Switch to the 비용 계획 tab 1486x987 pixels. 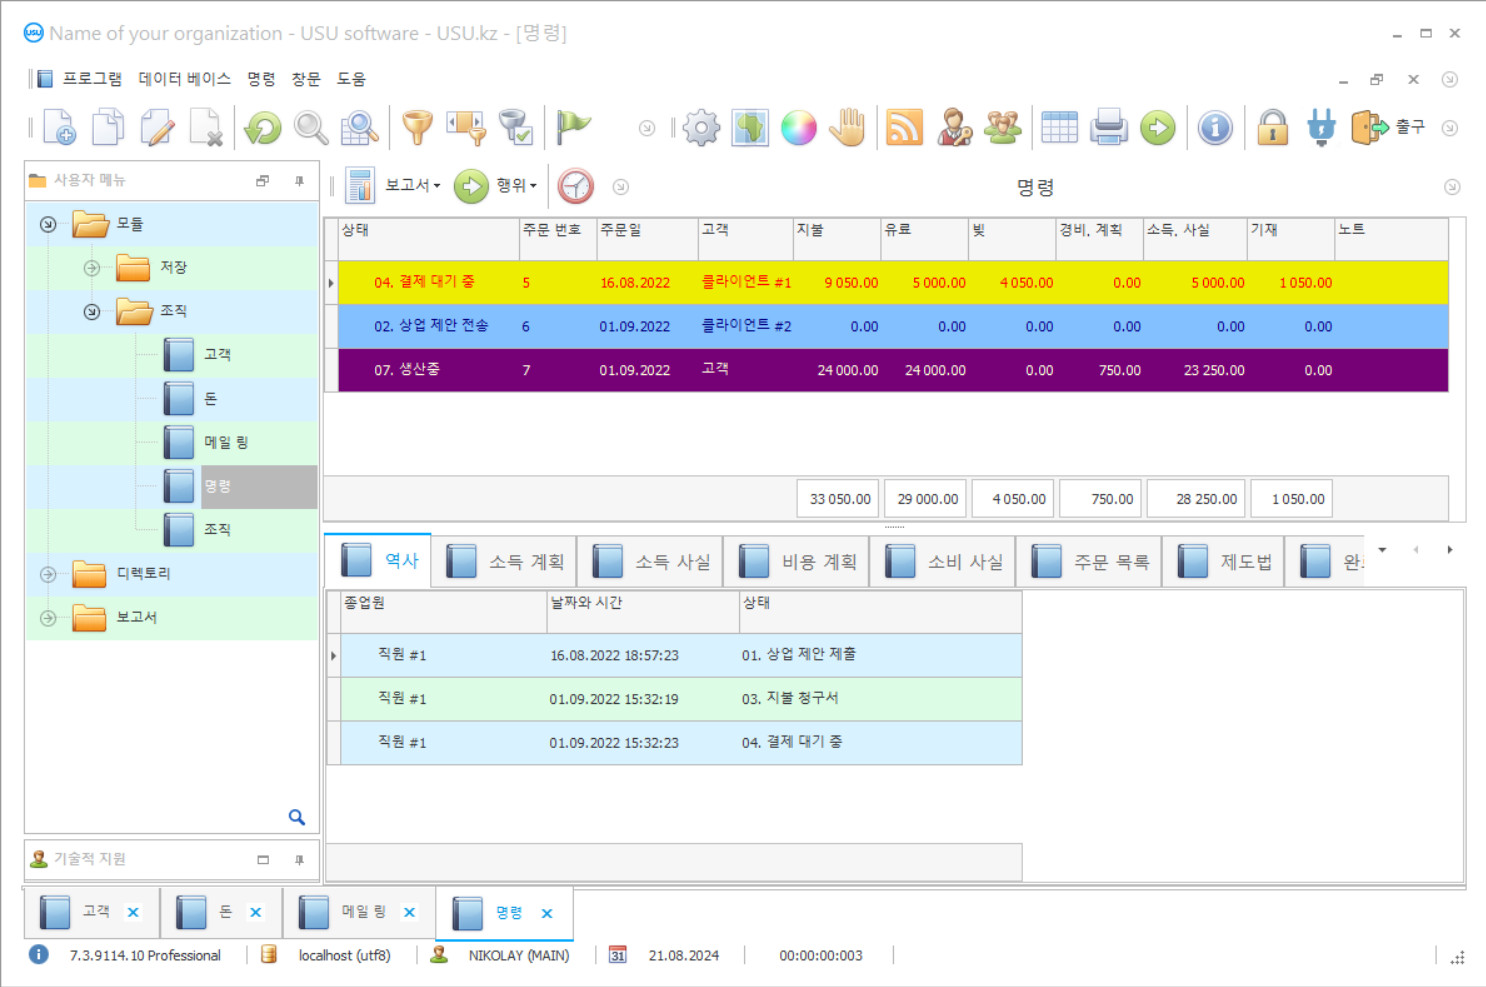(x=797, y=562)
